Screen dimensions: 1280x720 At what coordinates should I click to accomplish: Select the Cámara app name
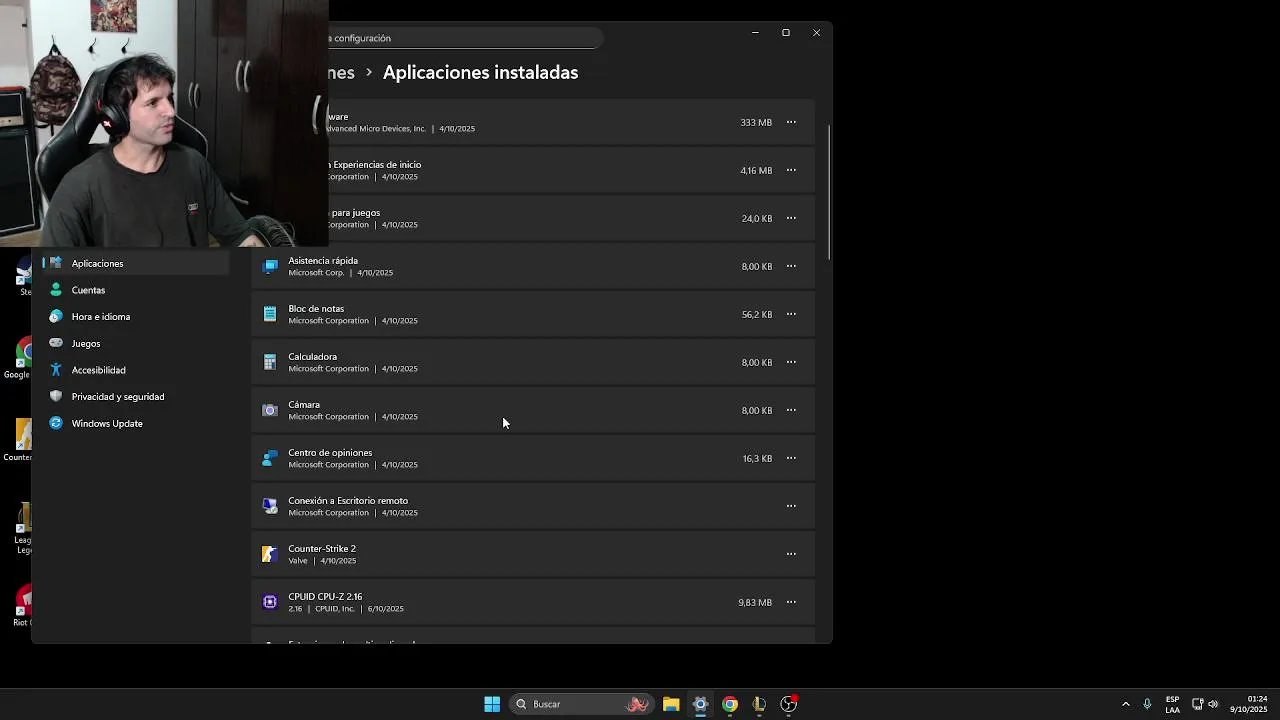click(304, 405)
